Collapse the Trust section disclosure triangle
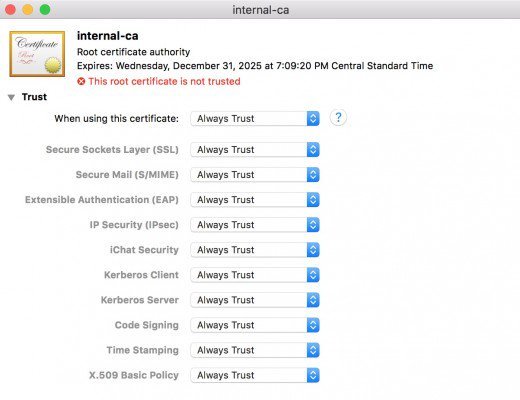520x400 pixels. click(11, 97)
